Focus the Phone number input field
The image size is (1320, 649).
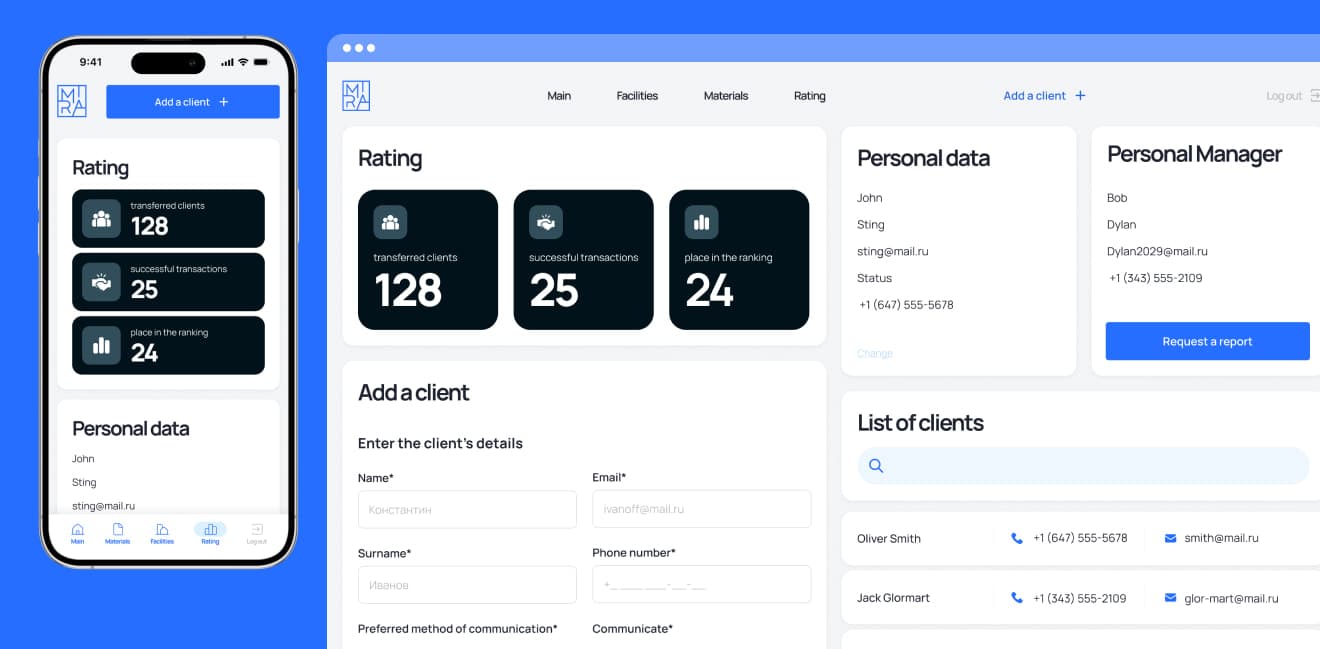point(701,585)
